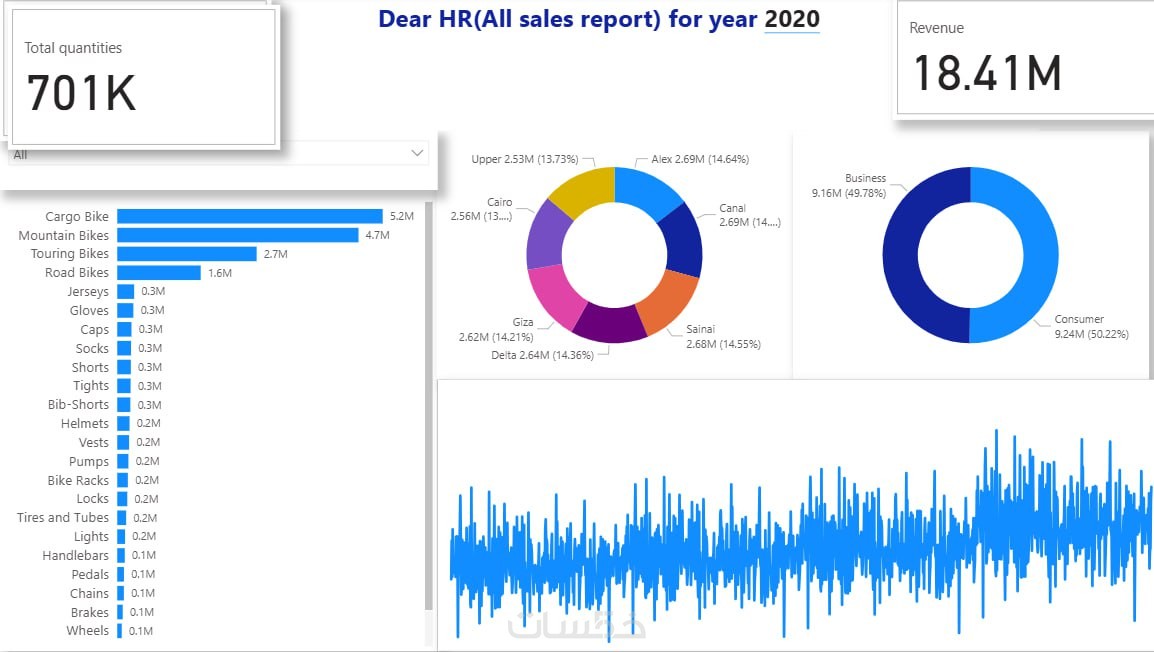The height and width of the screenshot is (652, 1154).
Task: Click the violet Cairo donut segment
Action: (x=546, y=235)
